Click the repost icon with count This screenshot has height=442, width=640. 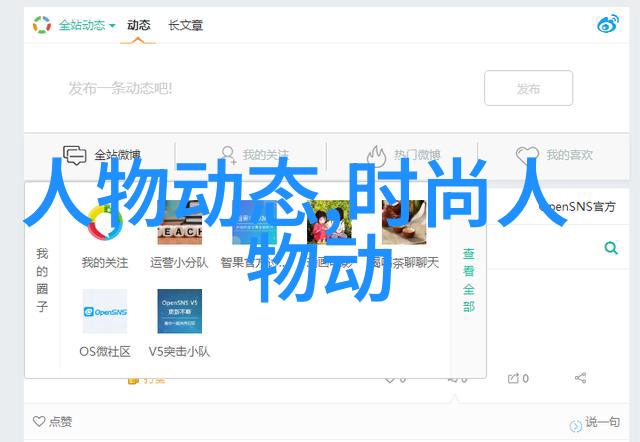518,378
